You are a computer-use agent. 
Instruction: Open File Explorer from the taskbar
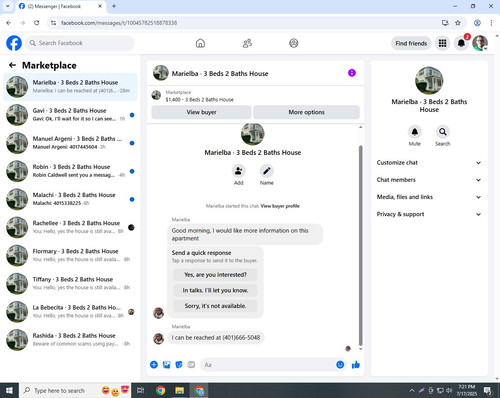(x=180, y=390)
